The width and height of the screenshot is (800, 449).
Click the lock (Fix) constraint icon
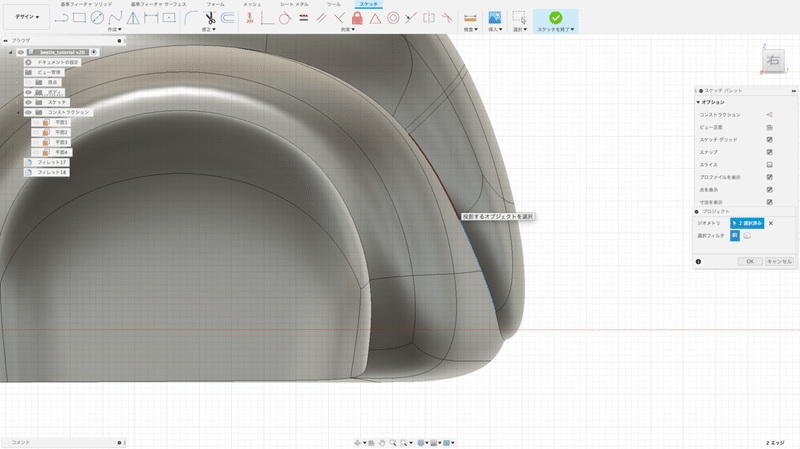[356, 17]
